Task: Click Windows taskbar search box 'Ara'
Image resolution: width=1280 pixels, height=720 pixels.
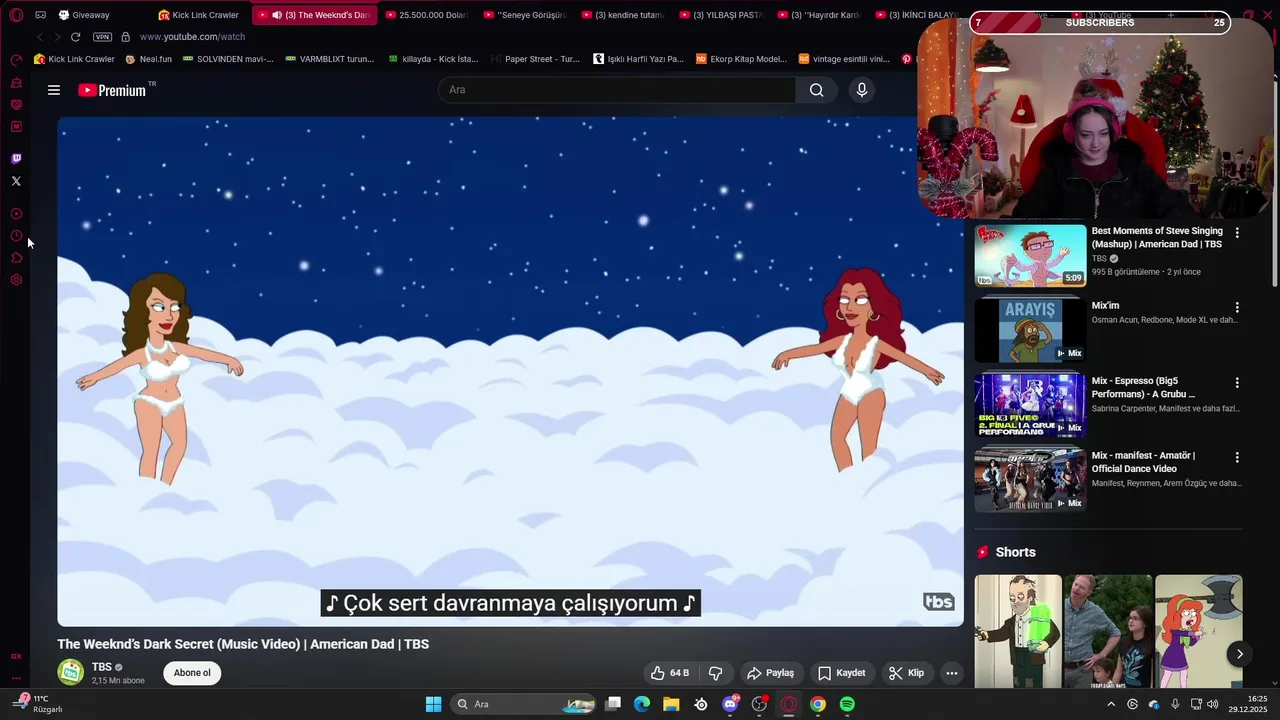Action: click(524, 704)
